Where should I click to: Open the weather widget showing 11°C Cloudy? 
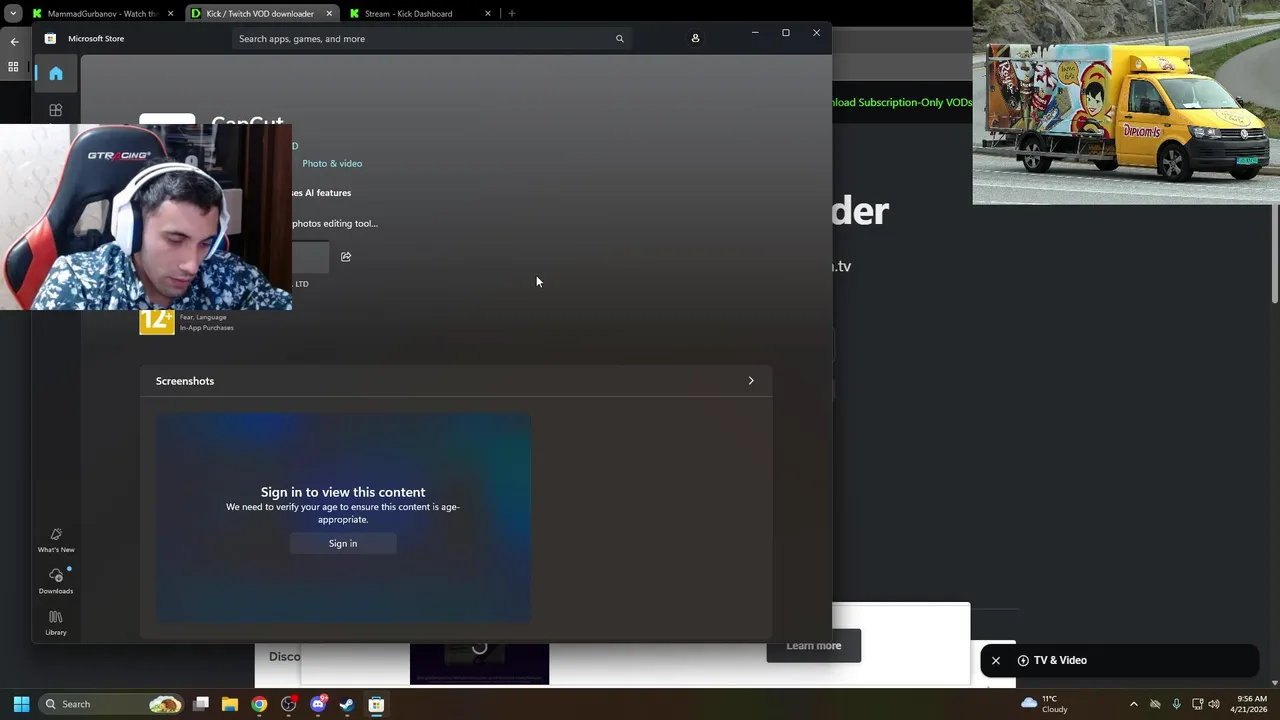click(1044, 704)
